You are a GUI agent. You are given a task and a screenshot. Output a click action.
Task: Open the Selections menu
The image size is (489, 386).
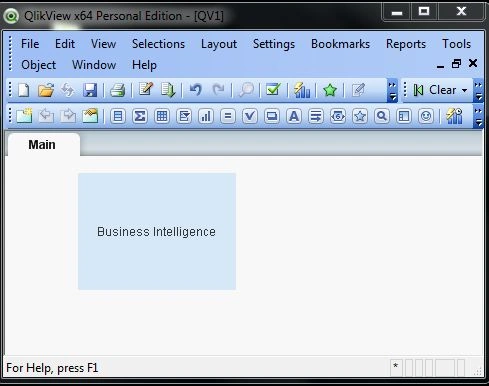click(x=158, y=44)
